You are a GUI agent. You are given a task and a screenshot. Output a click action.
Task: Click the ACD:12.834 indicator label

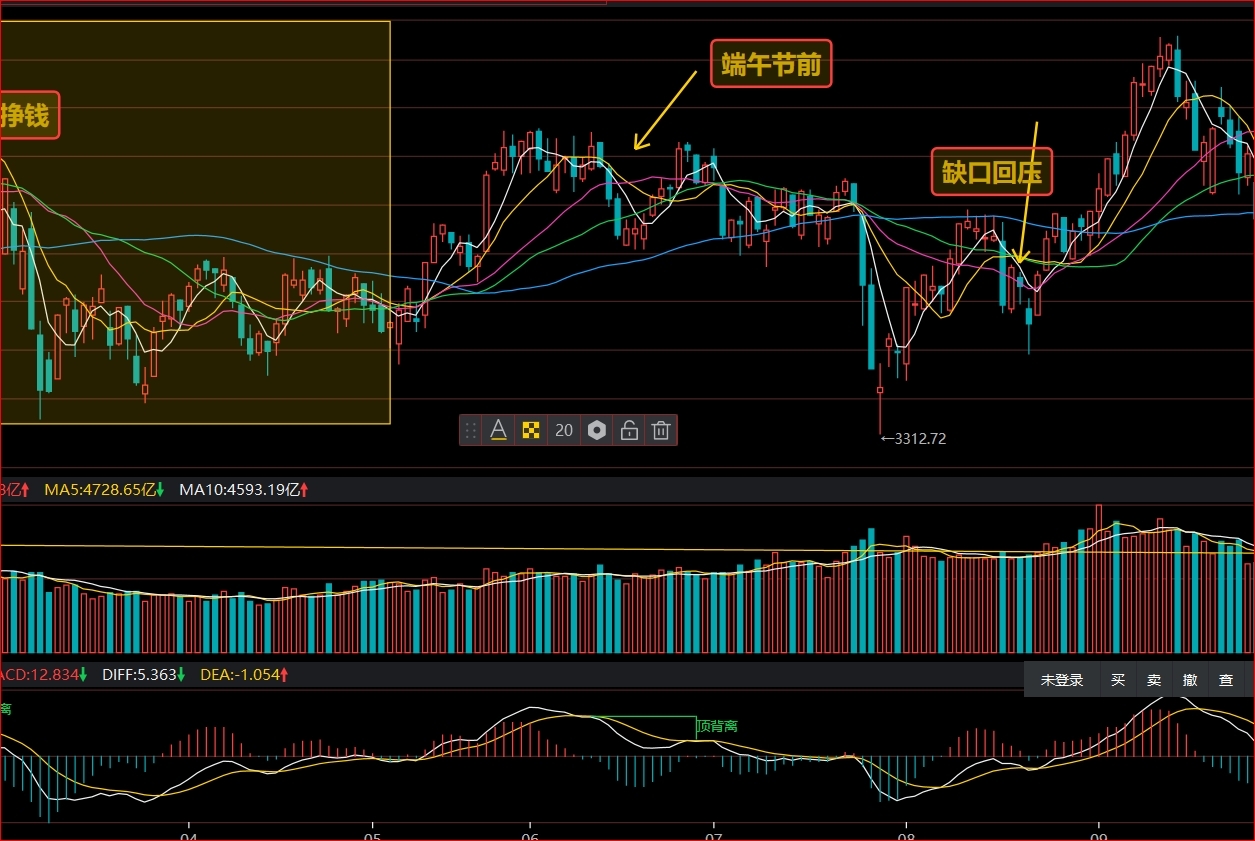click(44, 675)
